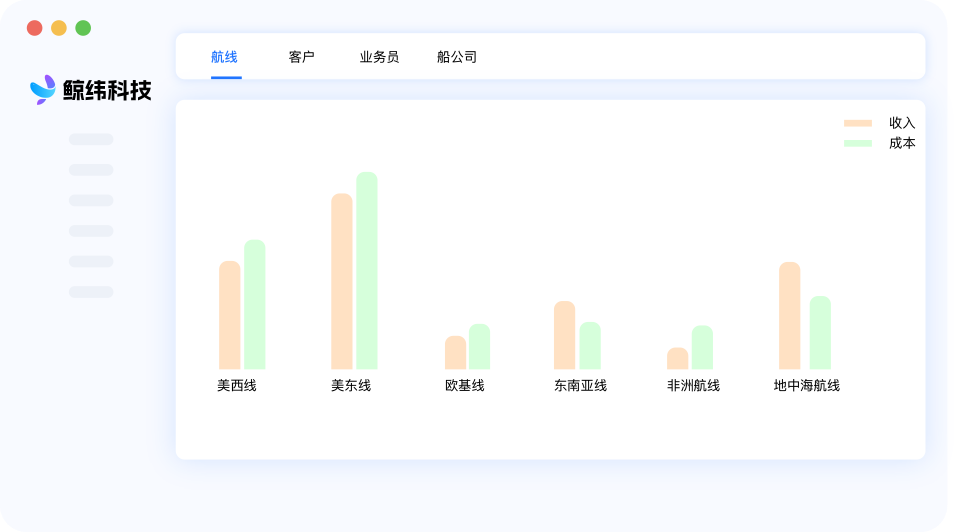Click the 非洲航线 green cost bar

pos(702,347)
